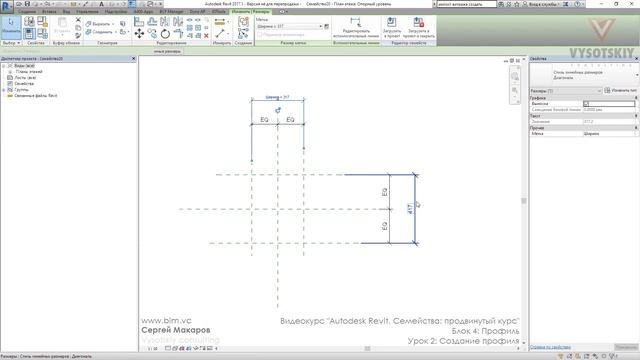640x360 pixels.
Task: Click the Move tool cross-arrows icon
Action: (139, 33)
